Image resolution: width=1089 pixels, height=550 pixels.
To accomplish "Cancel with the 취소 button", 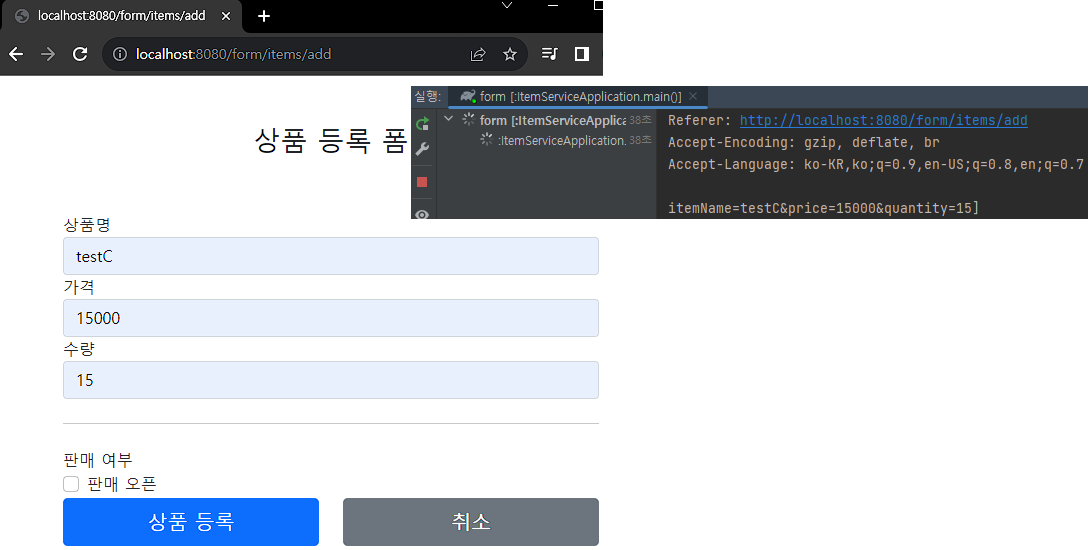I will pos(471,522).
